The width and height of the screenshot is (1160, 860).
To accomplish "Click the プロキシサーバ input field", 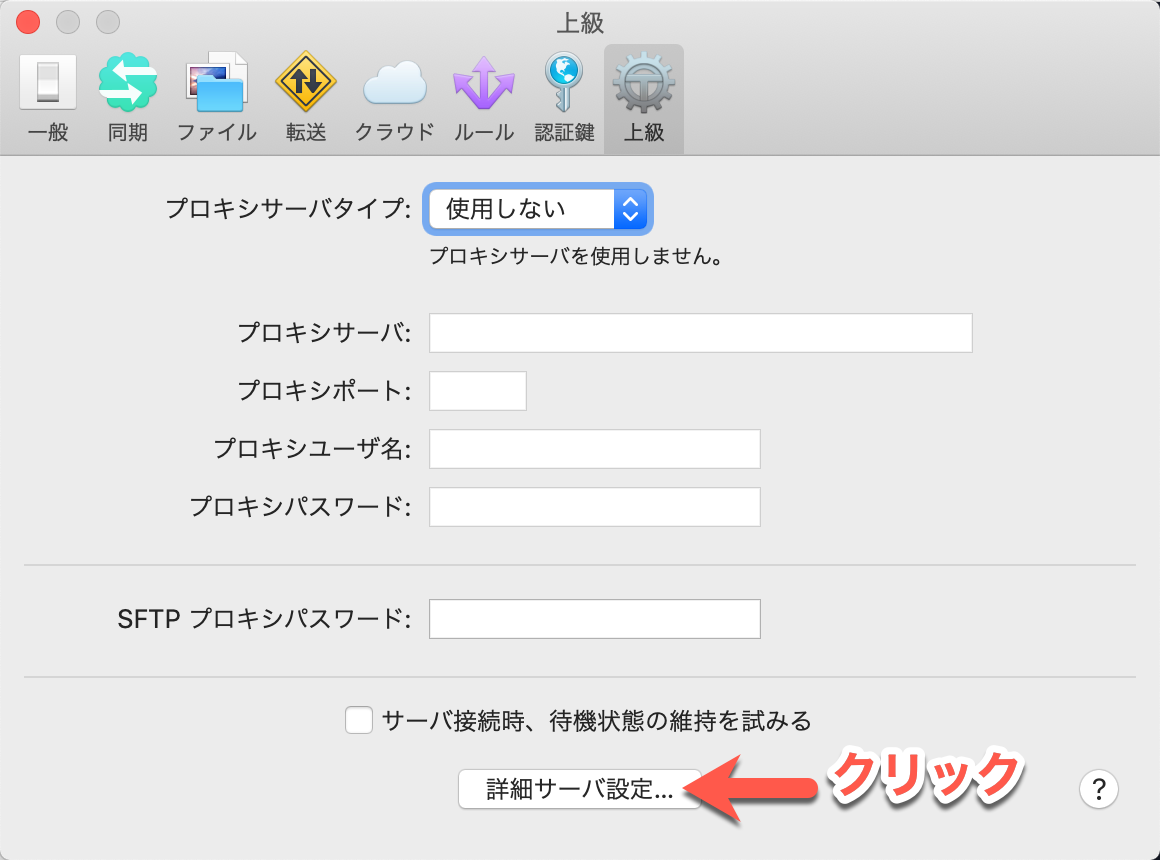I will 701,333.
